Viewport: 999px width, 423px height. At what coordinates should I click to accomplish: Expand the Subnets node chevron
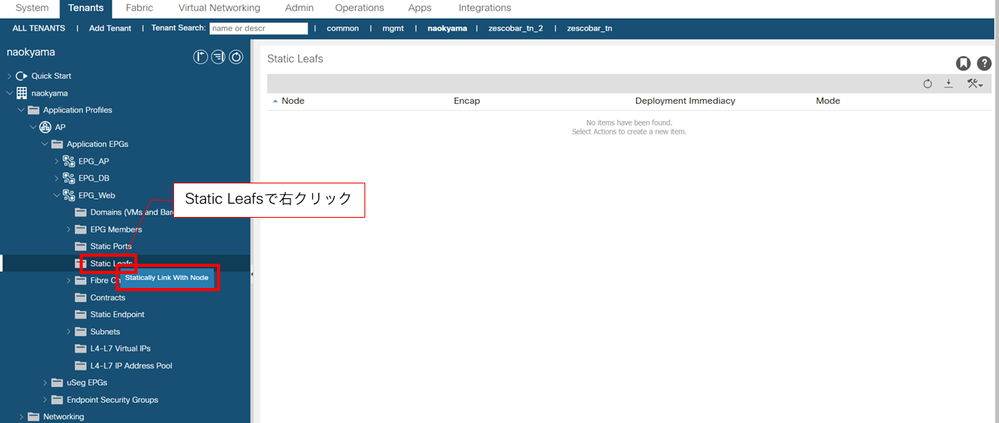click(x=68, y=332)
